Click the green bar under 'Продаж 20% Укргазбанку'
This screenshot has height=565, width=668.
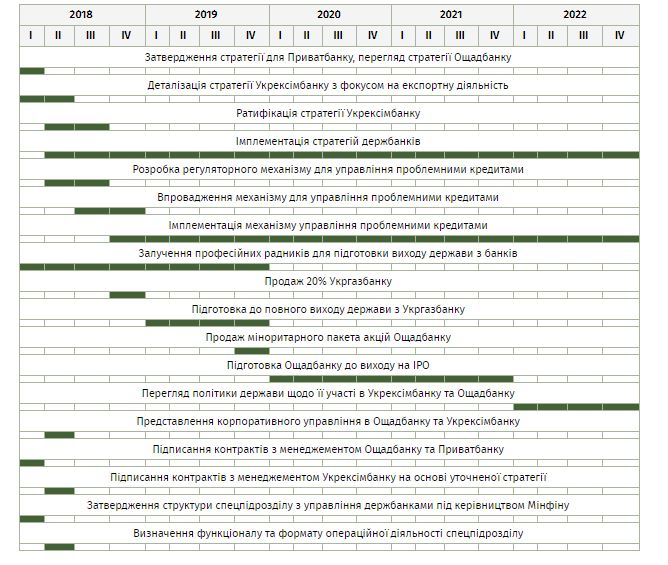coord(127,295)
